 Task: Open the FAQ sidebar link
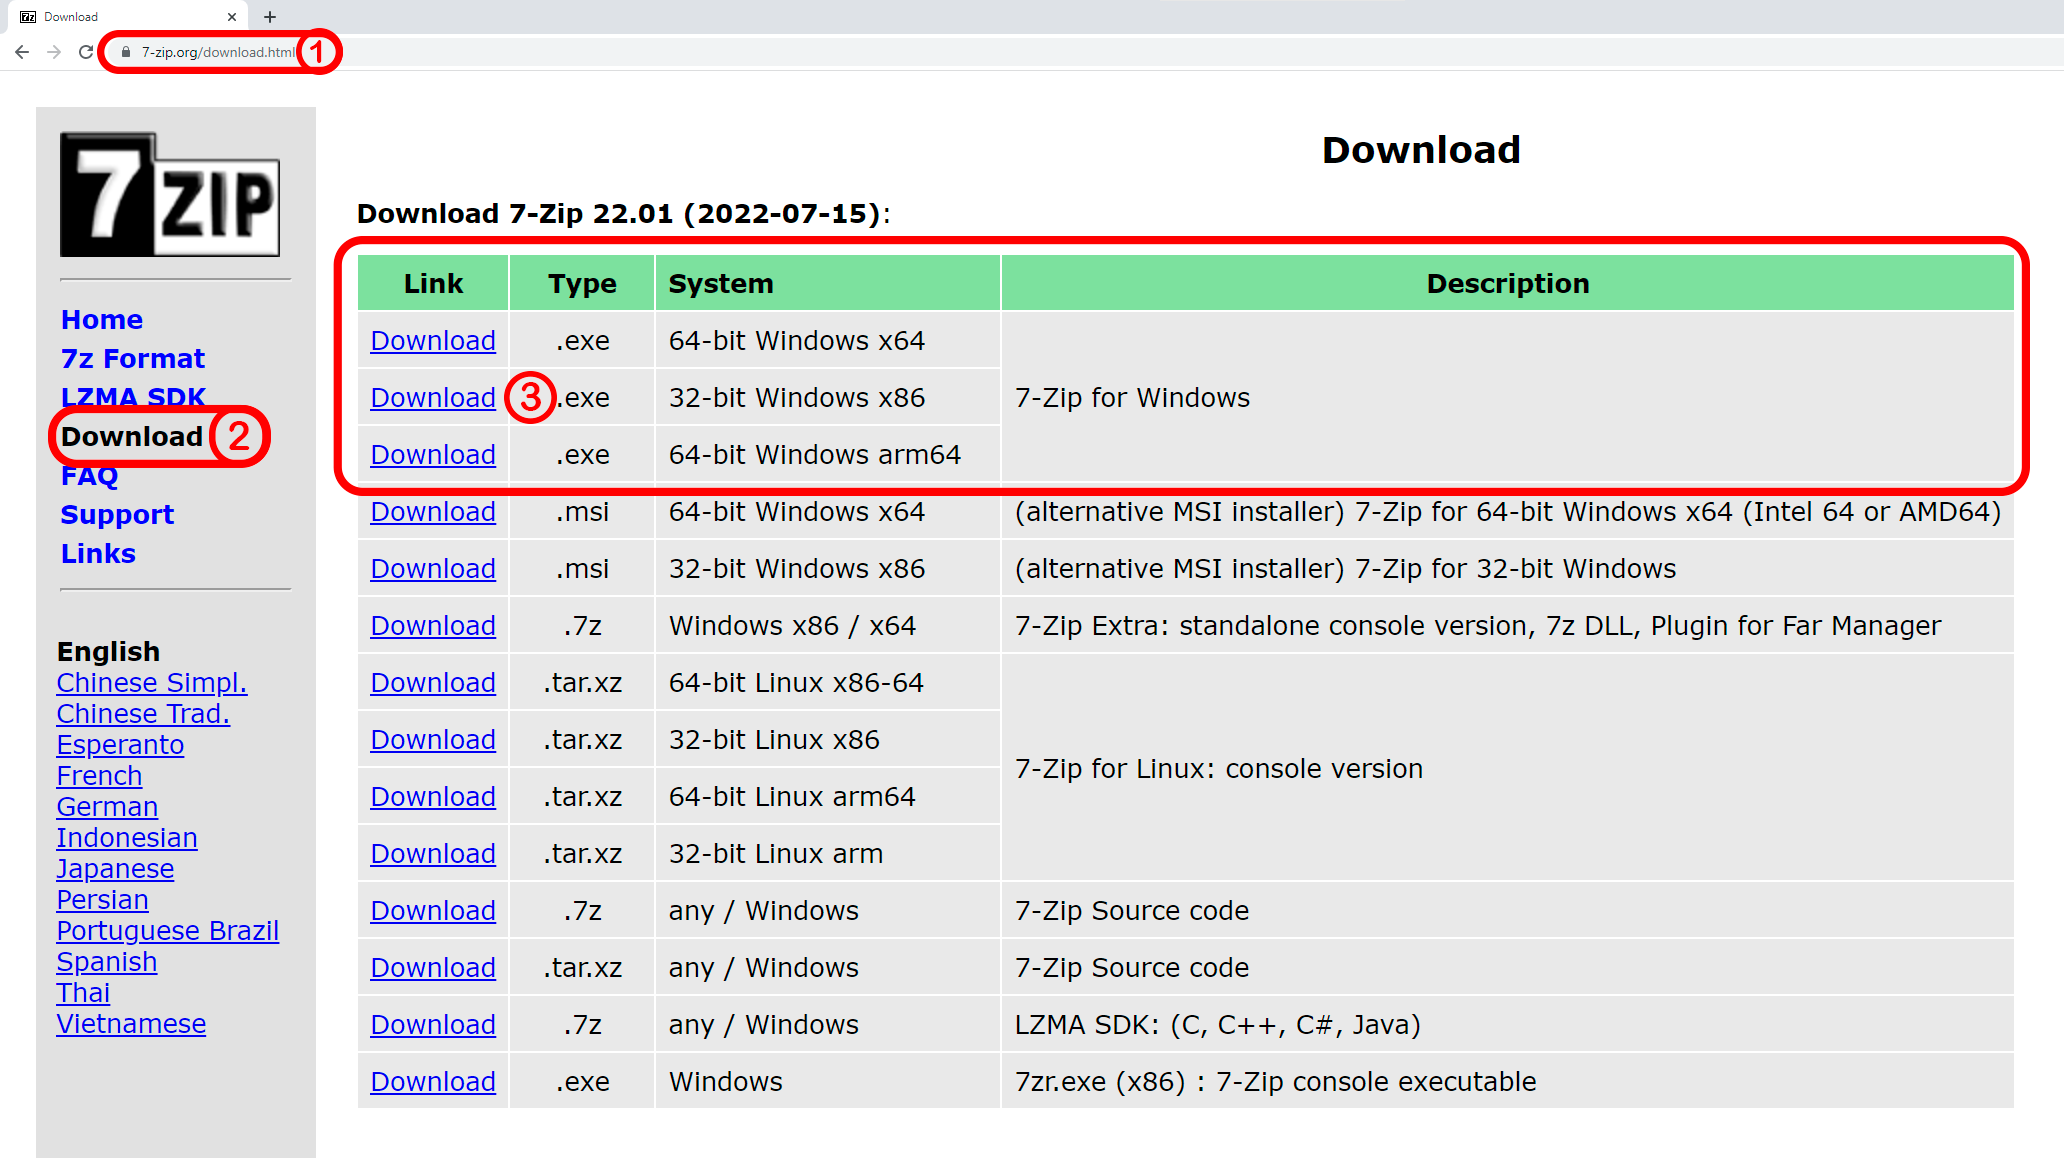[89, 476]
